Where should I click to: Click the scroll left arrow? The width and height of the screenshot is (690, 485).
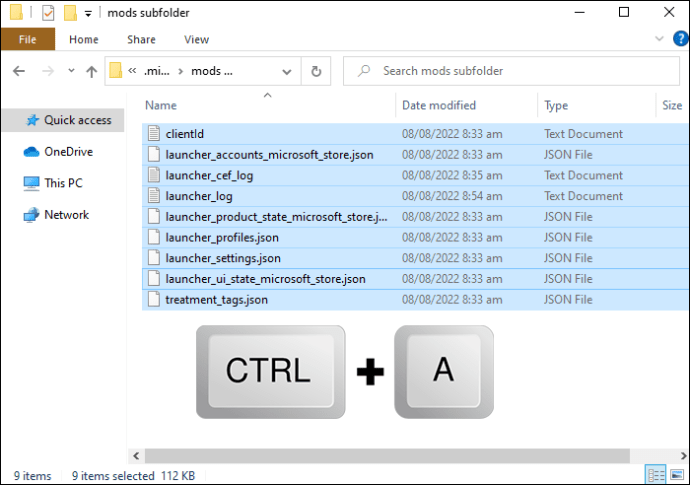[x=136, y=456]
